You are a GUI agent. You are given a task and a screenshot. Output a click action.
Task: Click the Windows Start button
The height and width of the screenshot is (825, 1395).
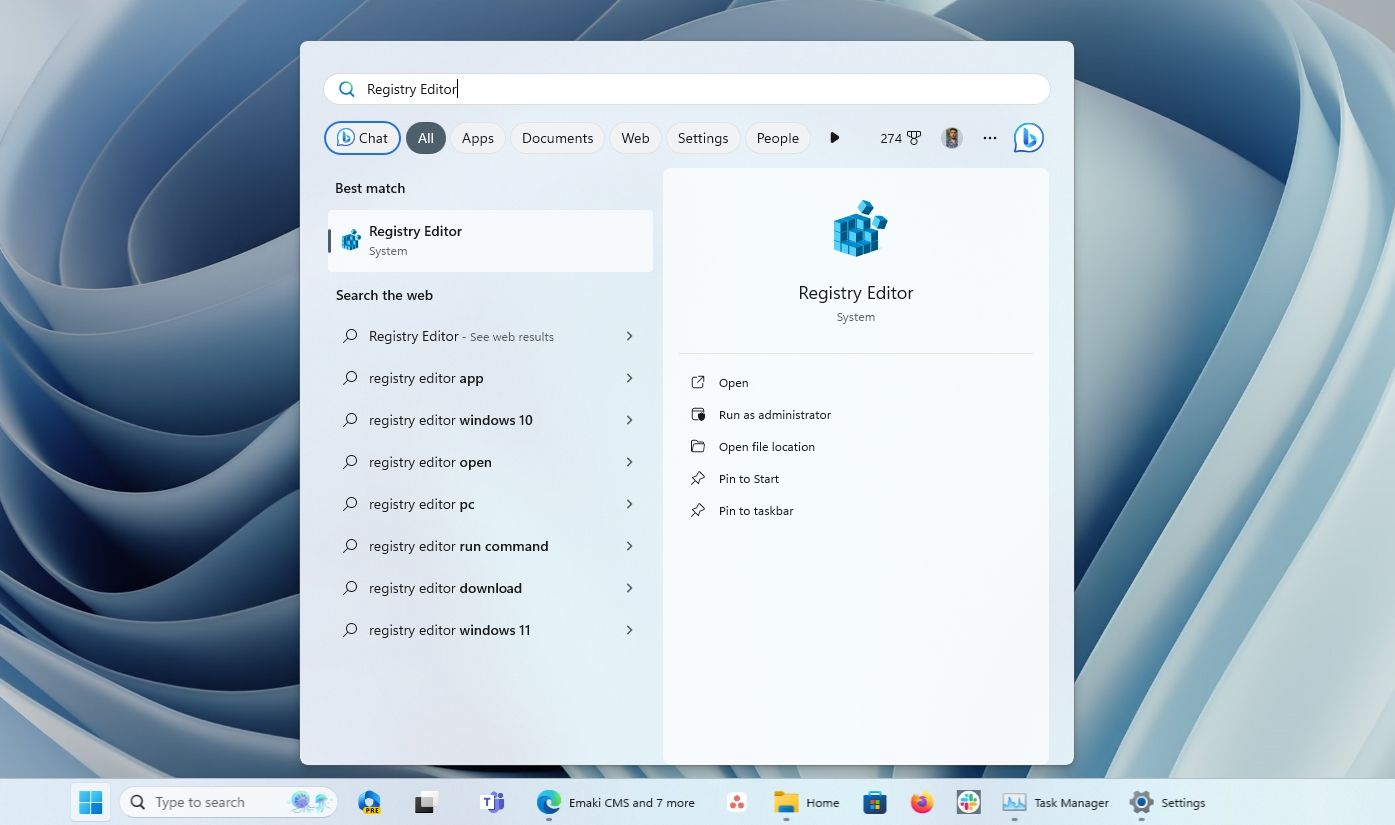point(91,802)
